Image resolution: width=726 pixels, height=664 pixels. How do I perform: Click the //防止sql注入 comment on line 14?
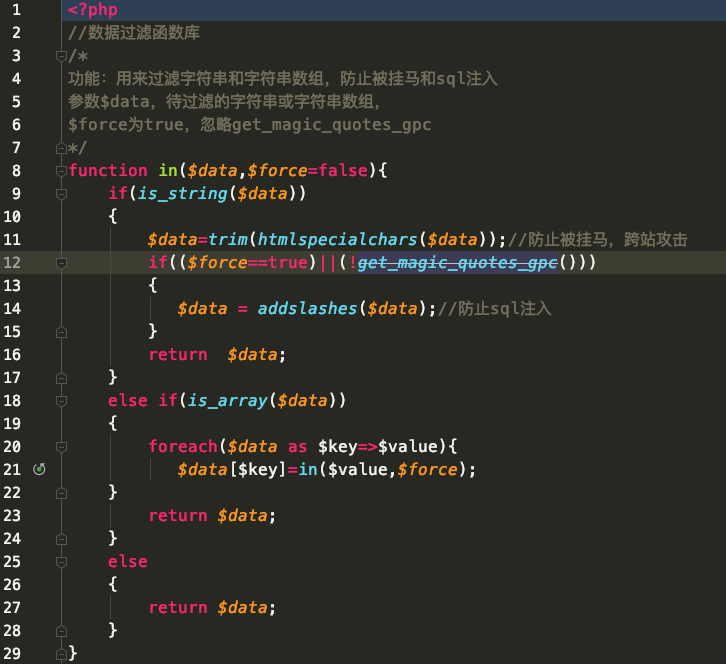coord(494,308)
